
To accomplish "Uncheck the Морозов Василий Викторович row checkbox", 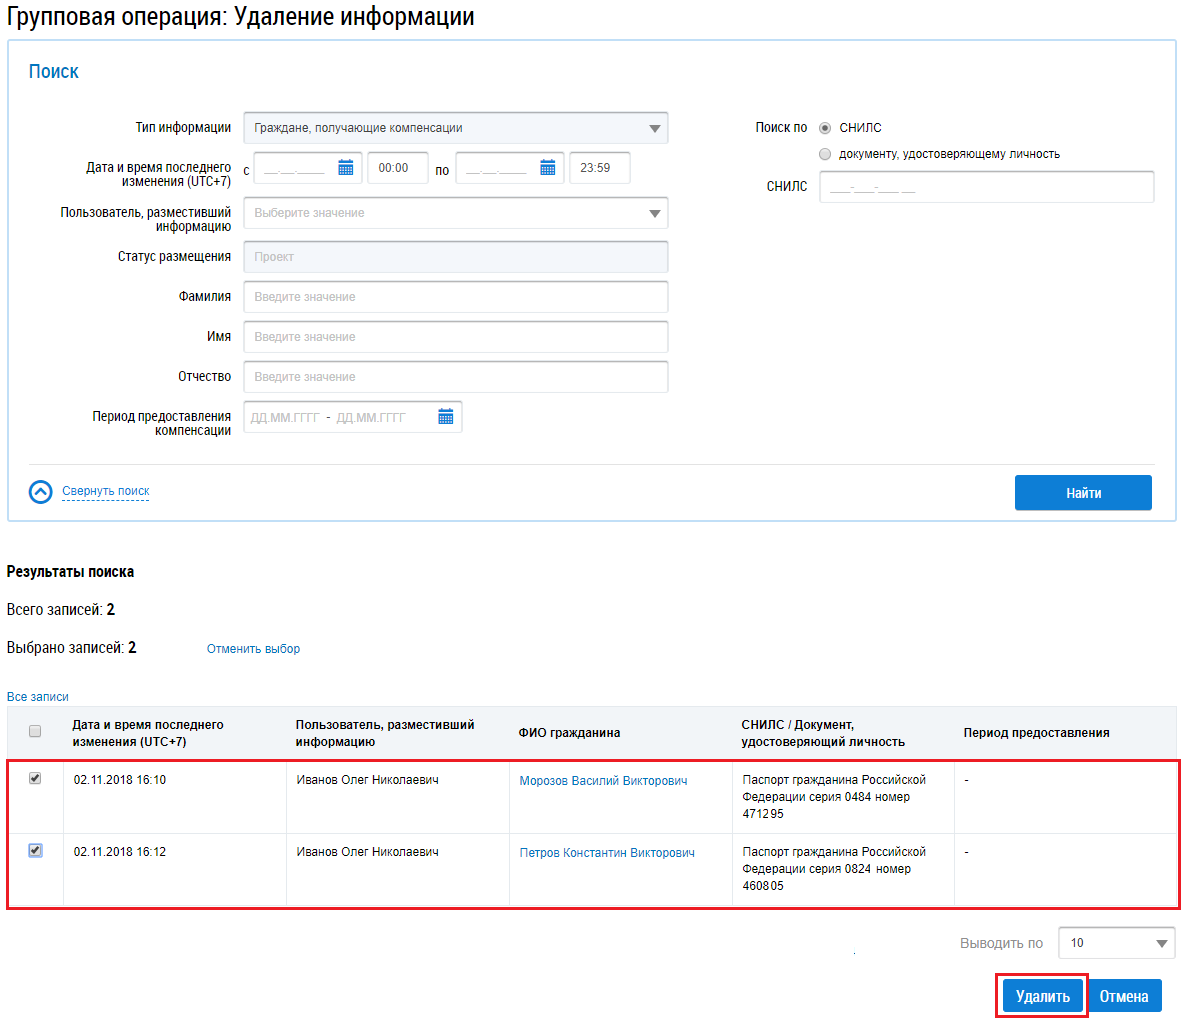I will [x=35, y=778].
